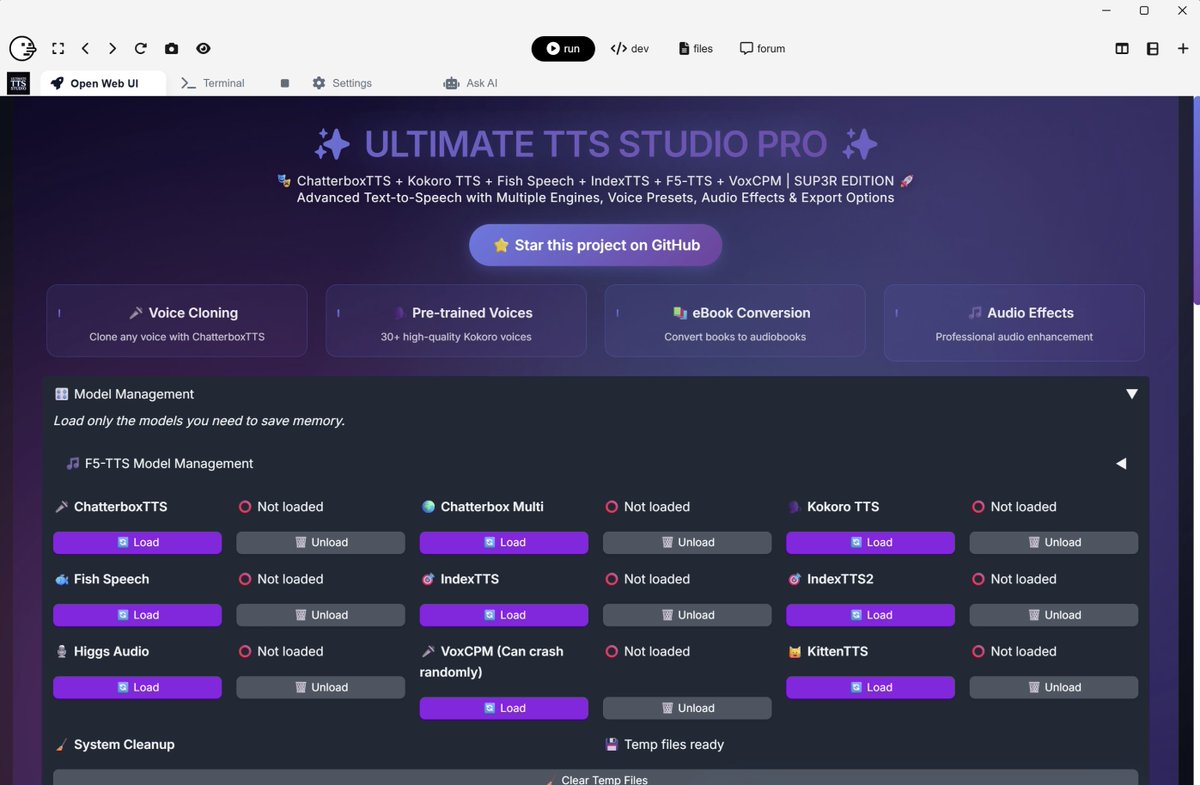Collapse the Model Management section arrow

click(1132, 394)
